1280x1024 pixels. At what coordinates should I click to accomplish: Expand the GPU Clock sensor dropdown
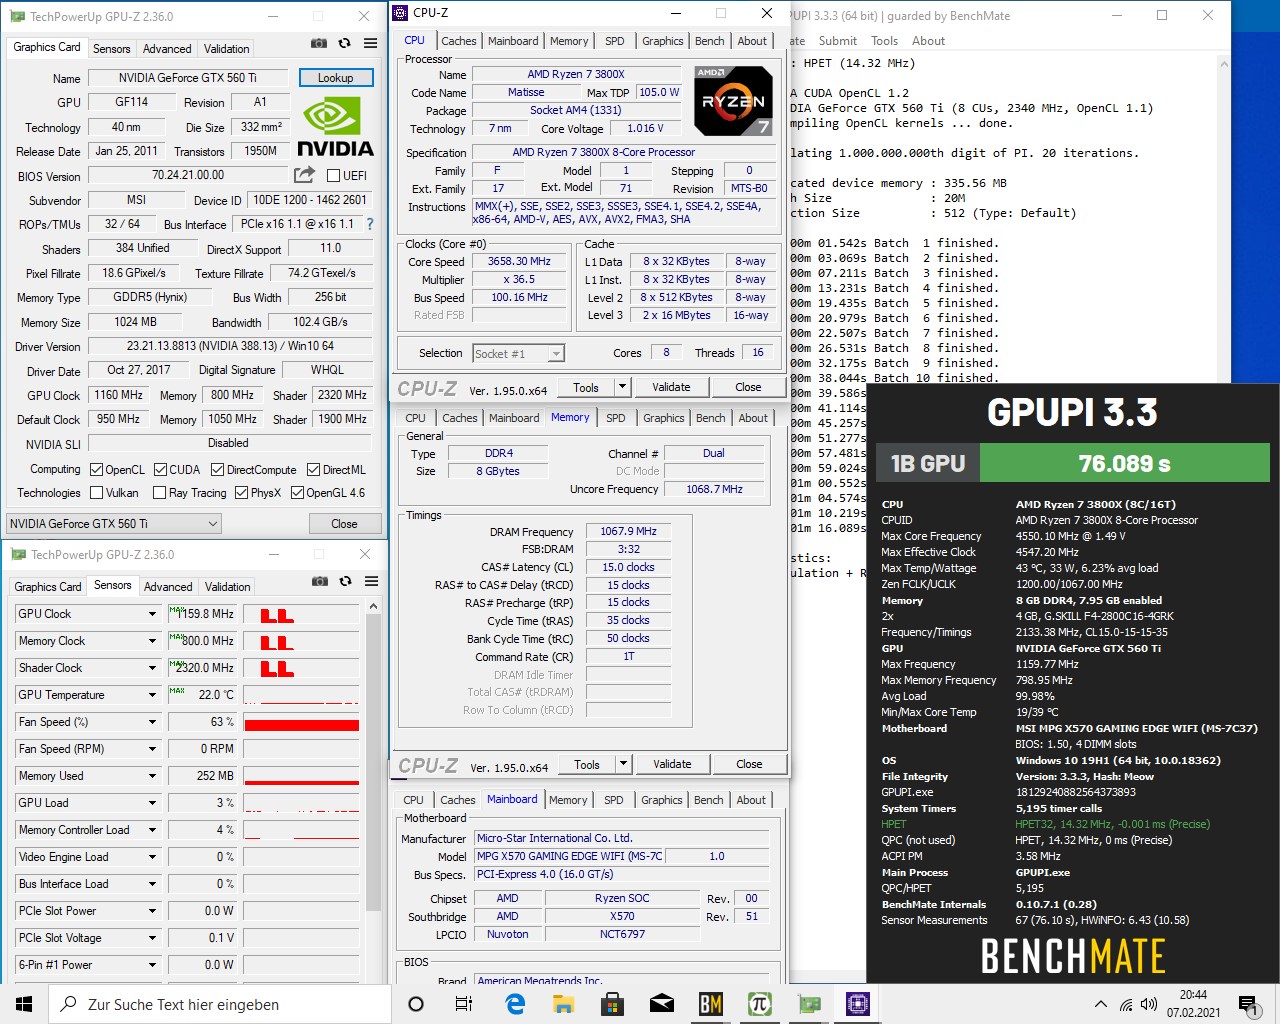click(x=152, y=614)
